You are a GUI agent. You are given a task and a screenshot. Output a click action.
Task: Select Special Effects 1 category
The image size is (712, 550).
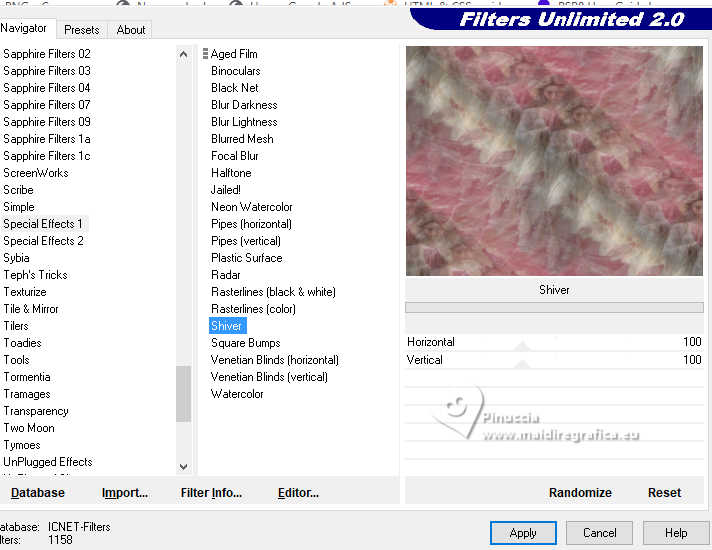tap(43, 224)
